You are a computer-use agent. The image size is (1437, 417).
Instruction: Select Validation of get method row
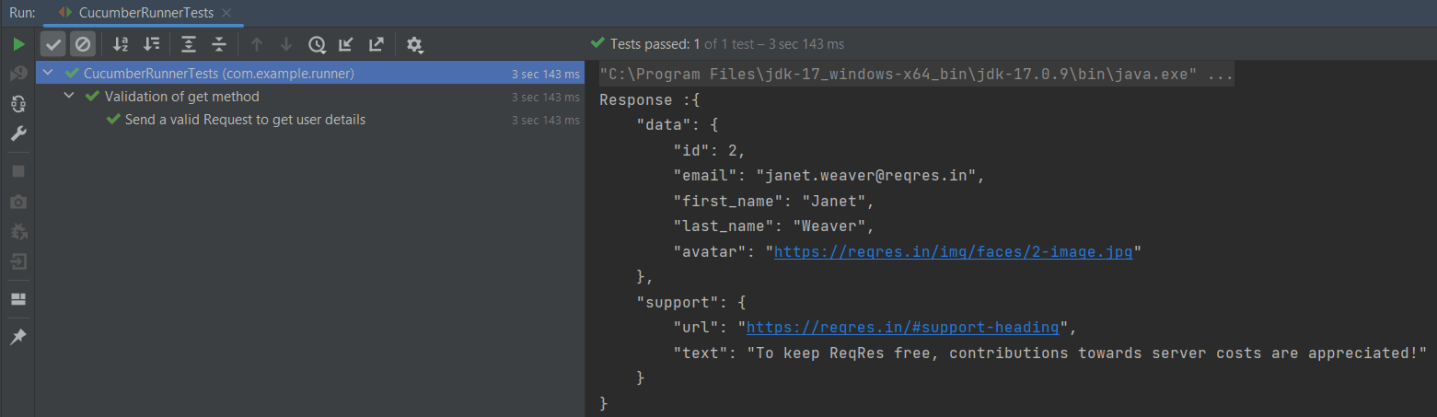click(x=310, y=97)
